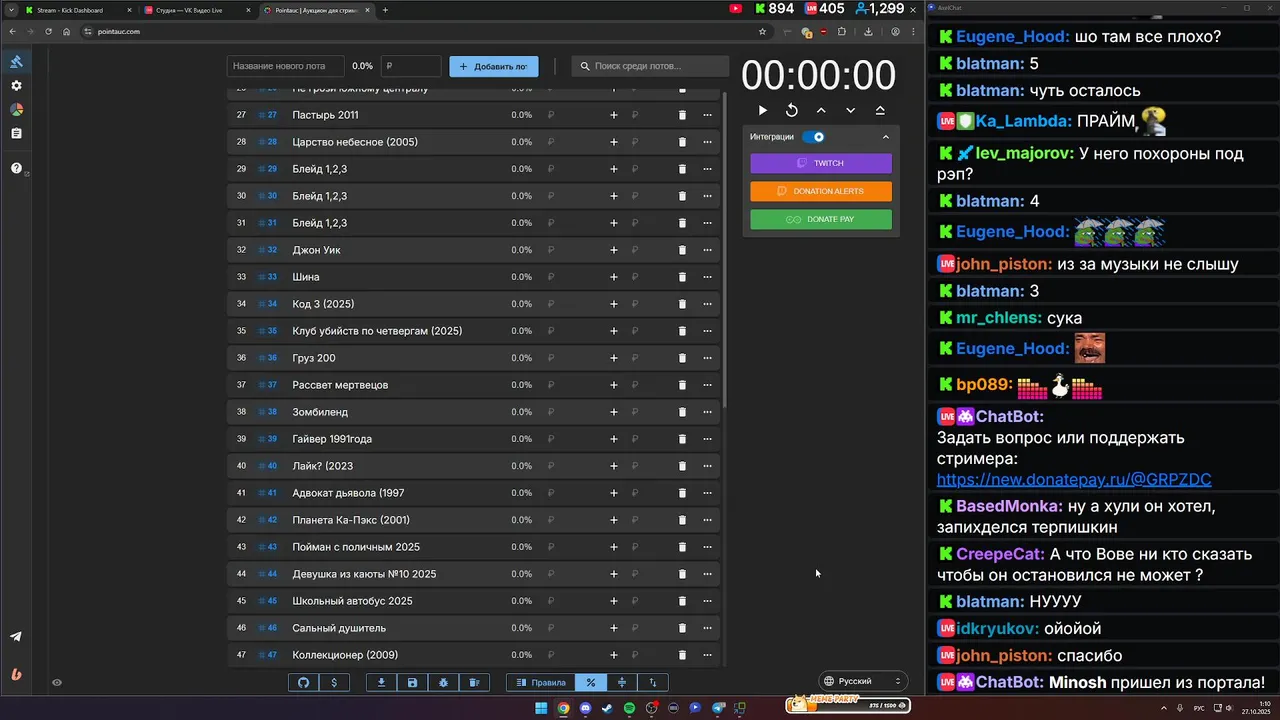Open the clipboard history icon in sidebar
This screenshot has height=720, width=1280.
[x=16, y=133]
